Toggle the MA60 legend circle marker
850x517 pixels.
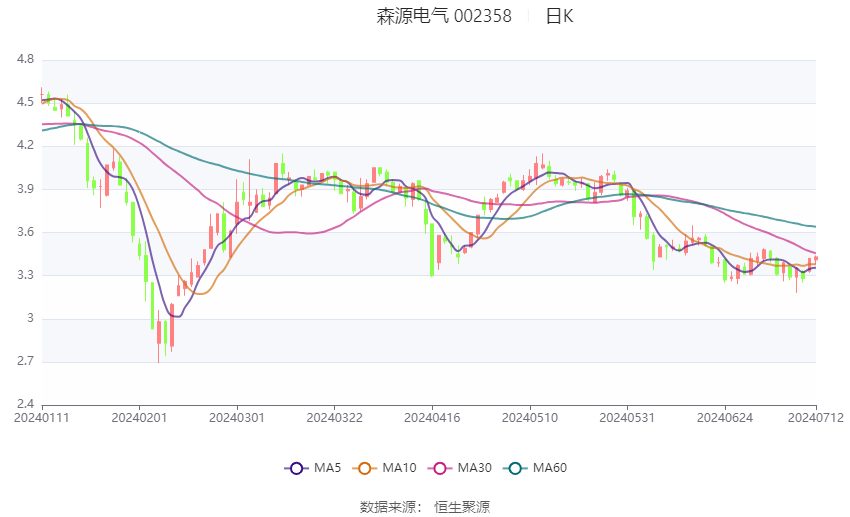pyautogui.click(x=516, y=468)
